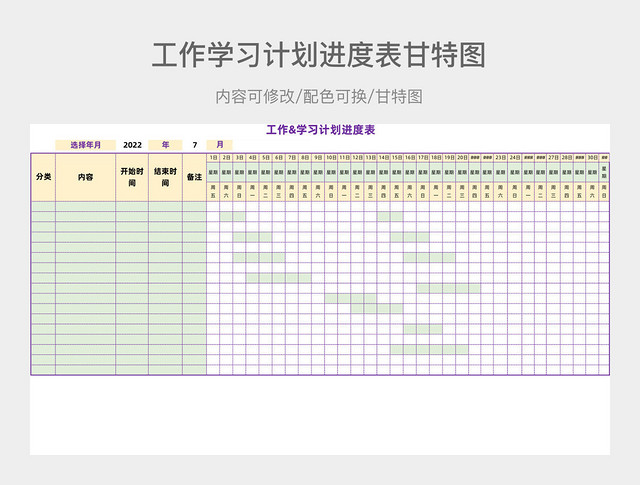Select the 12日 date header cell
The image size is (640, 485).
click(357, 158)
